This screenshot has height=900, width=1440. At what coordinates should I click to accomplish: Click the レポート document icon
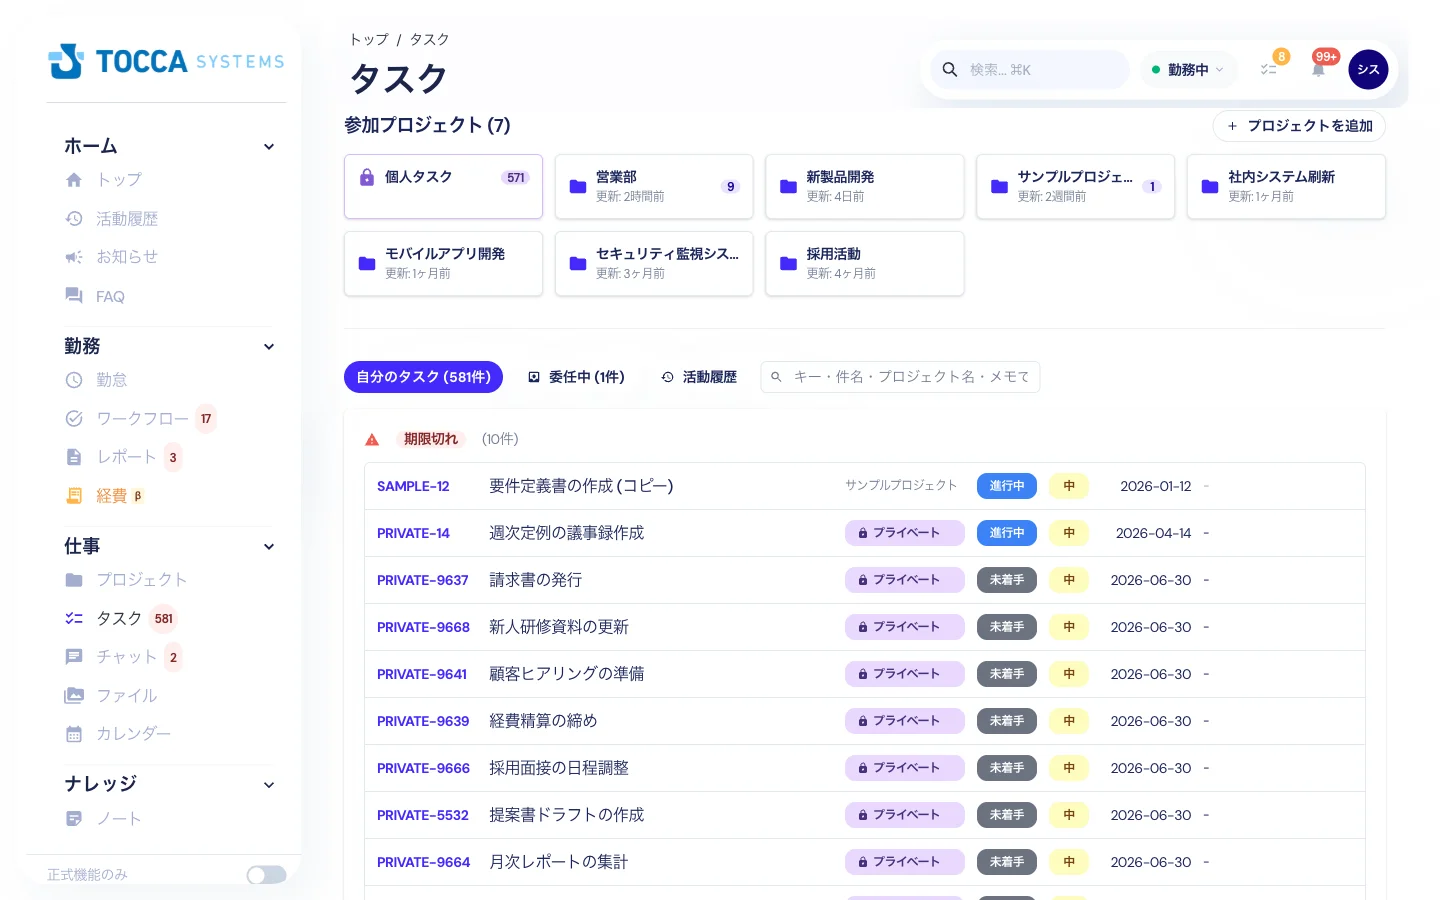click(x=74, y=457)
